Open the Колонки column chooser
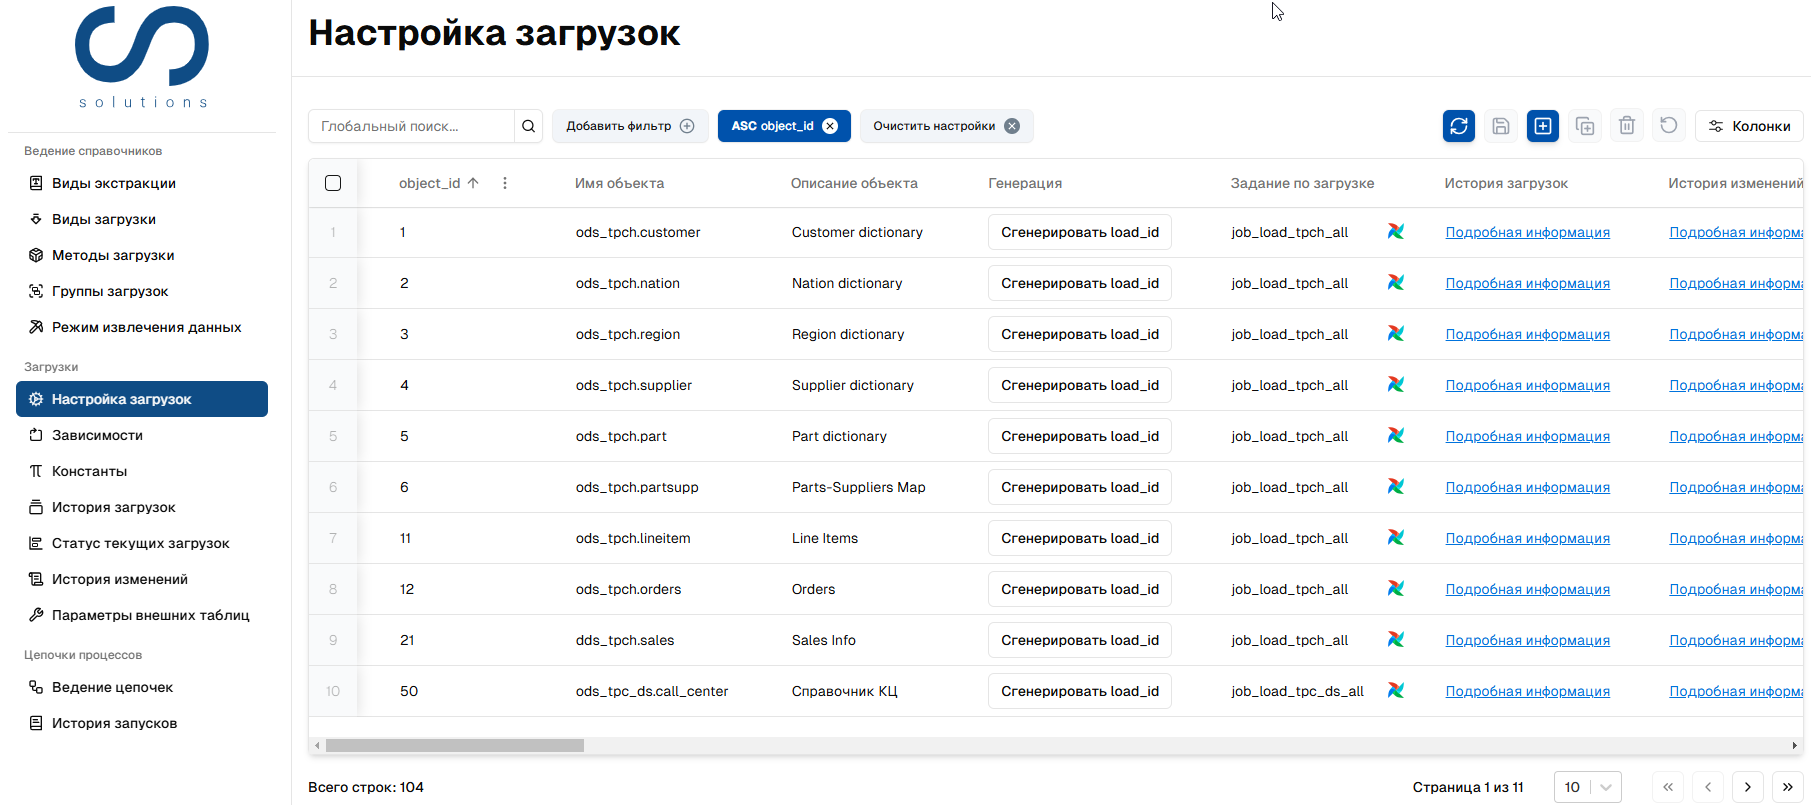This screenshot has height=805, width=1811. coord(1749,126)
